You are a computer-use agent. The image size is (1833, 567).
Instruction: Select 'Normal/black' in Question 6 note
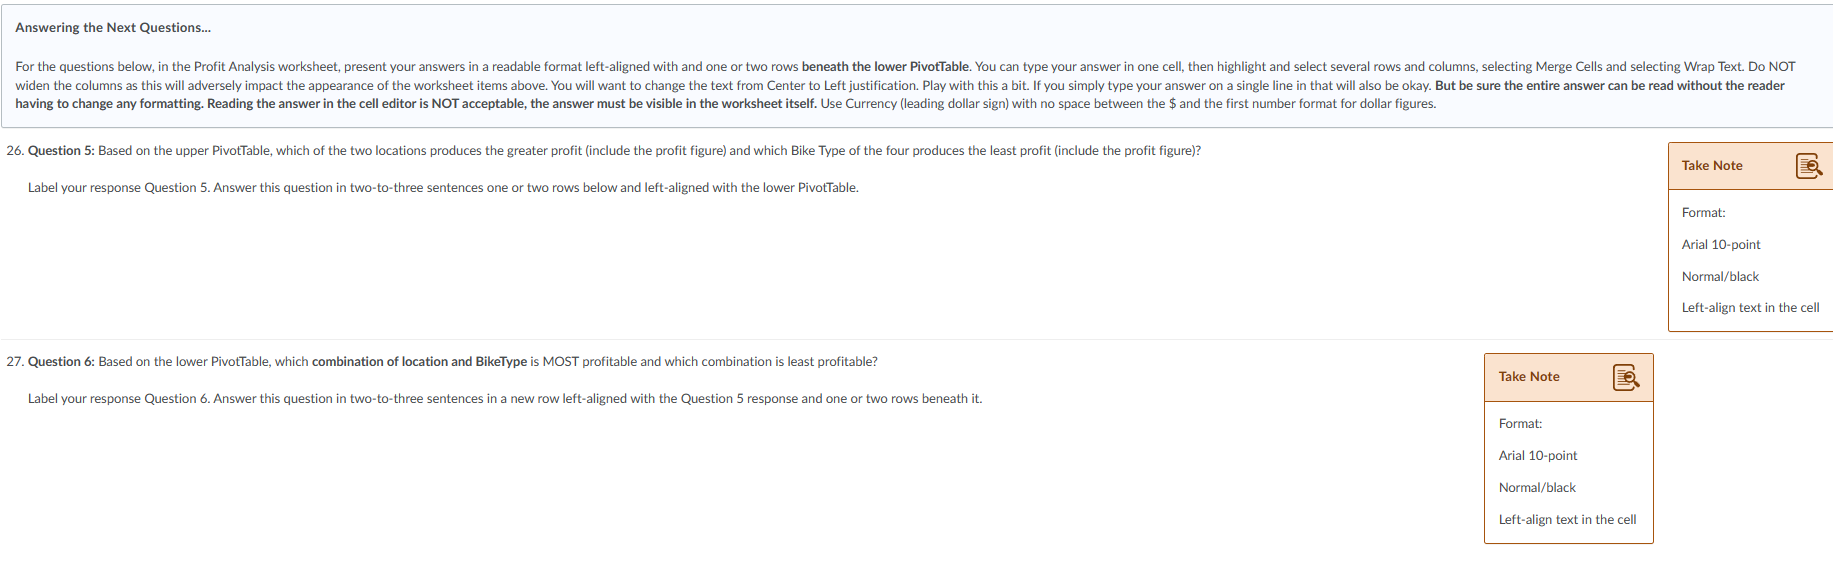[1537, 488]
